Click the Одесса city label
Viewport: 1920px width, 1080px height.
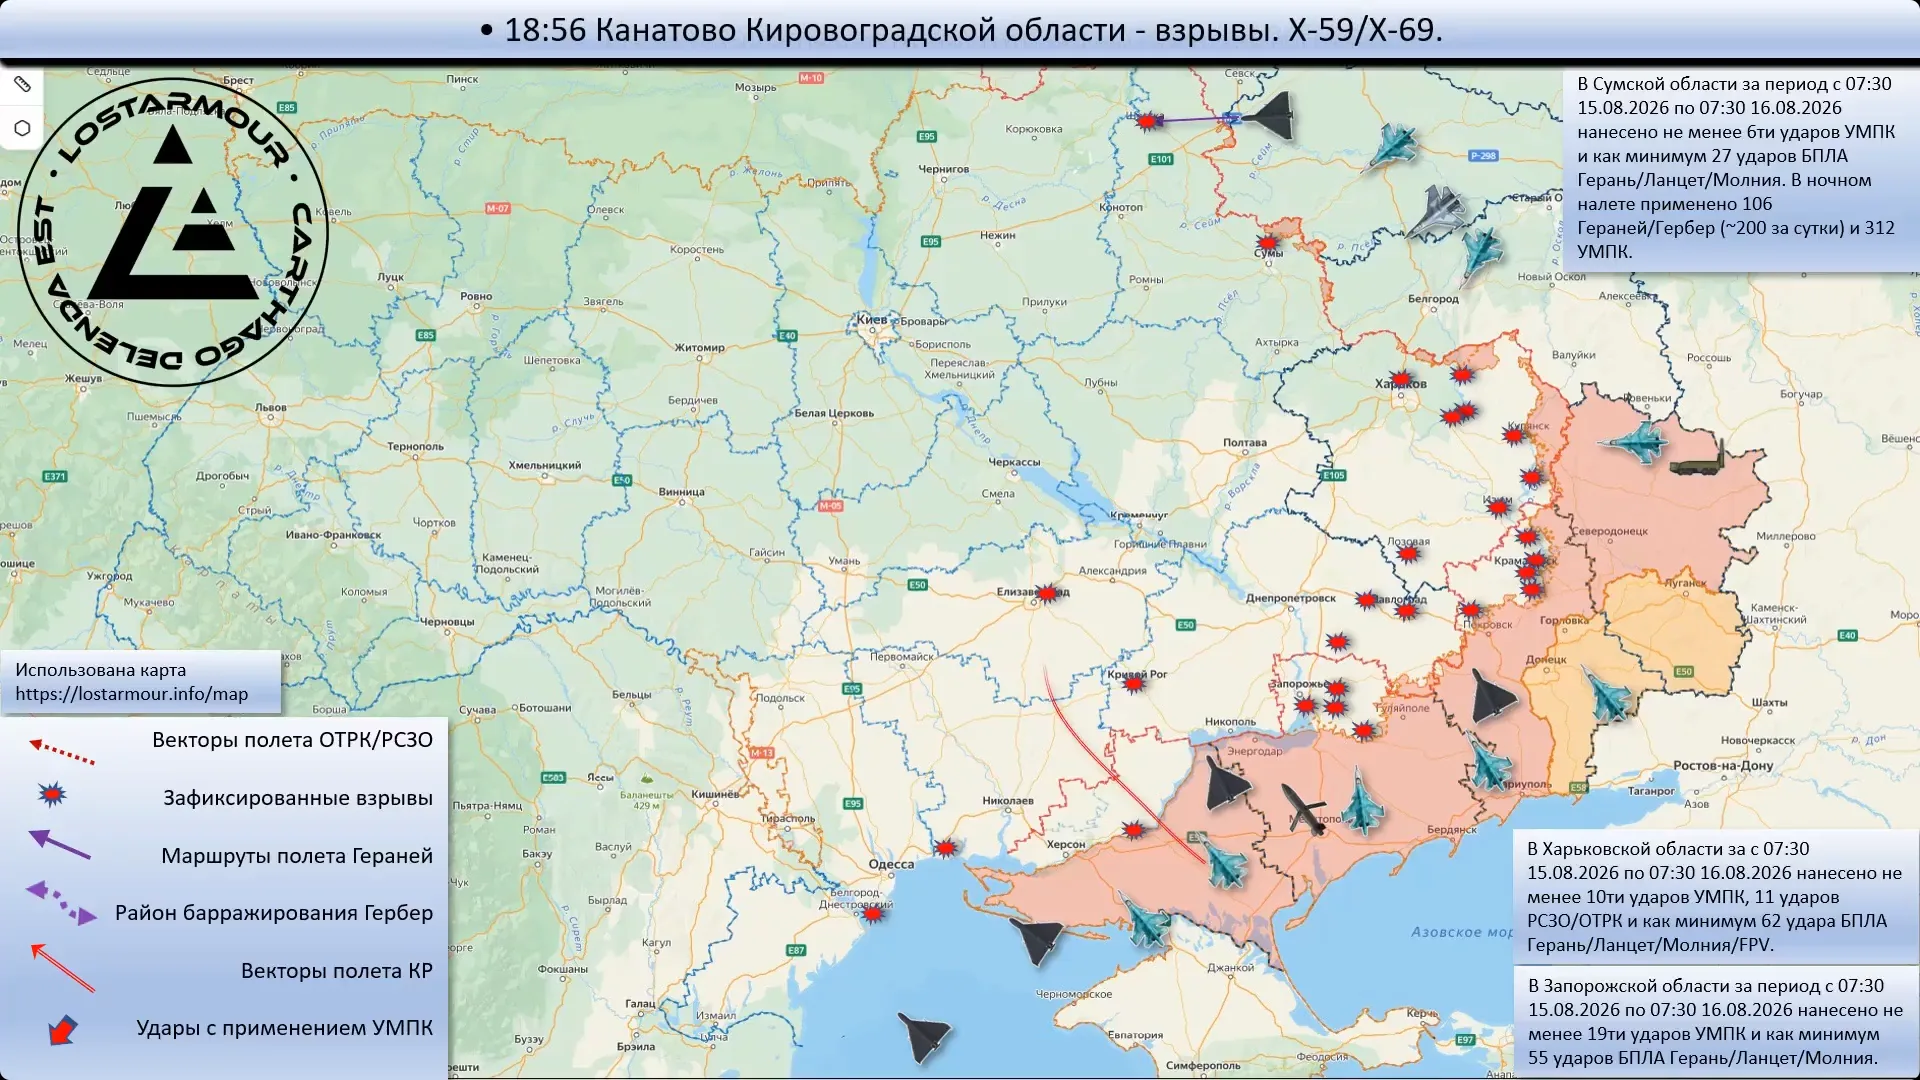(x=891, y=864)
